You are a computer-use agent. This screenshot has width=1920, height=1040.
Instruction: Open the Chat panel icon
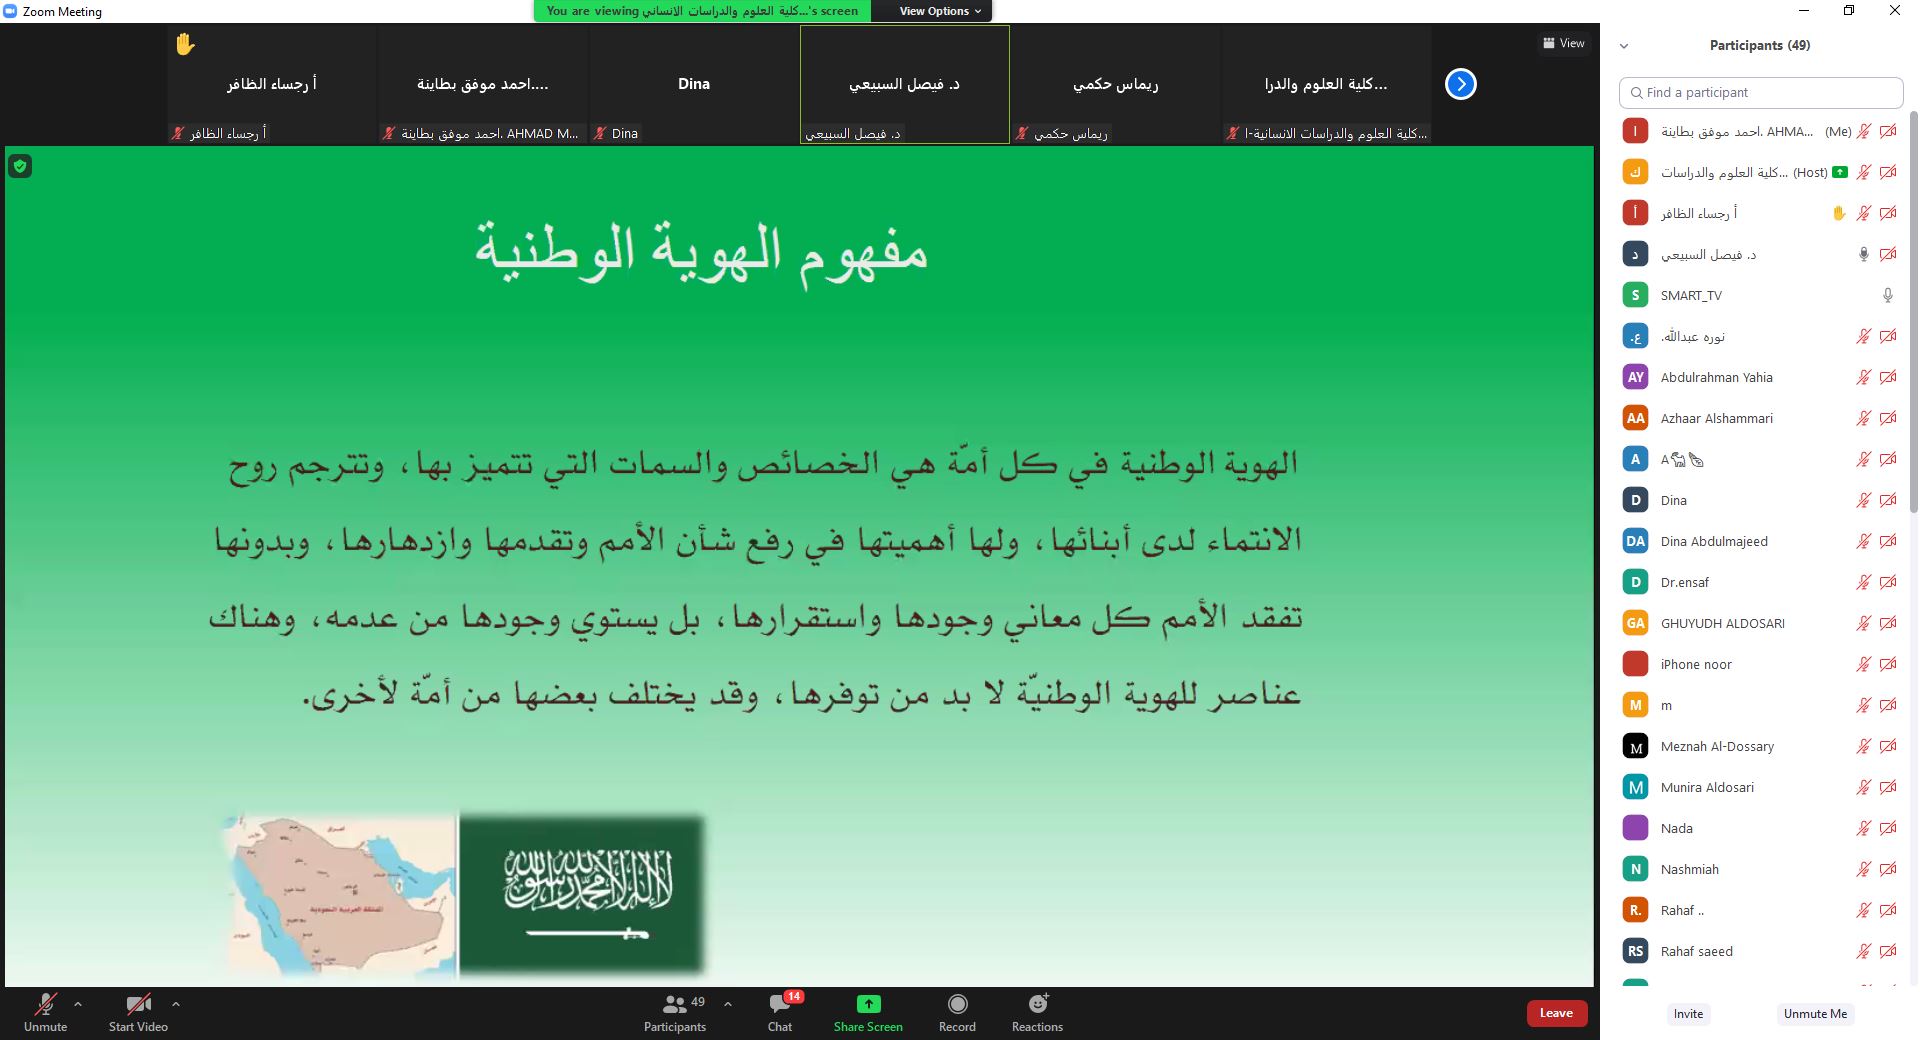tap(780, 1005)
